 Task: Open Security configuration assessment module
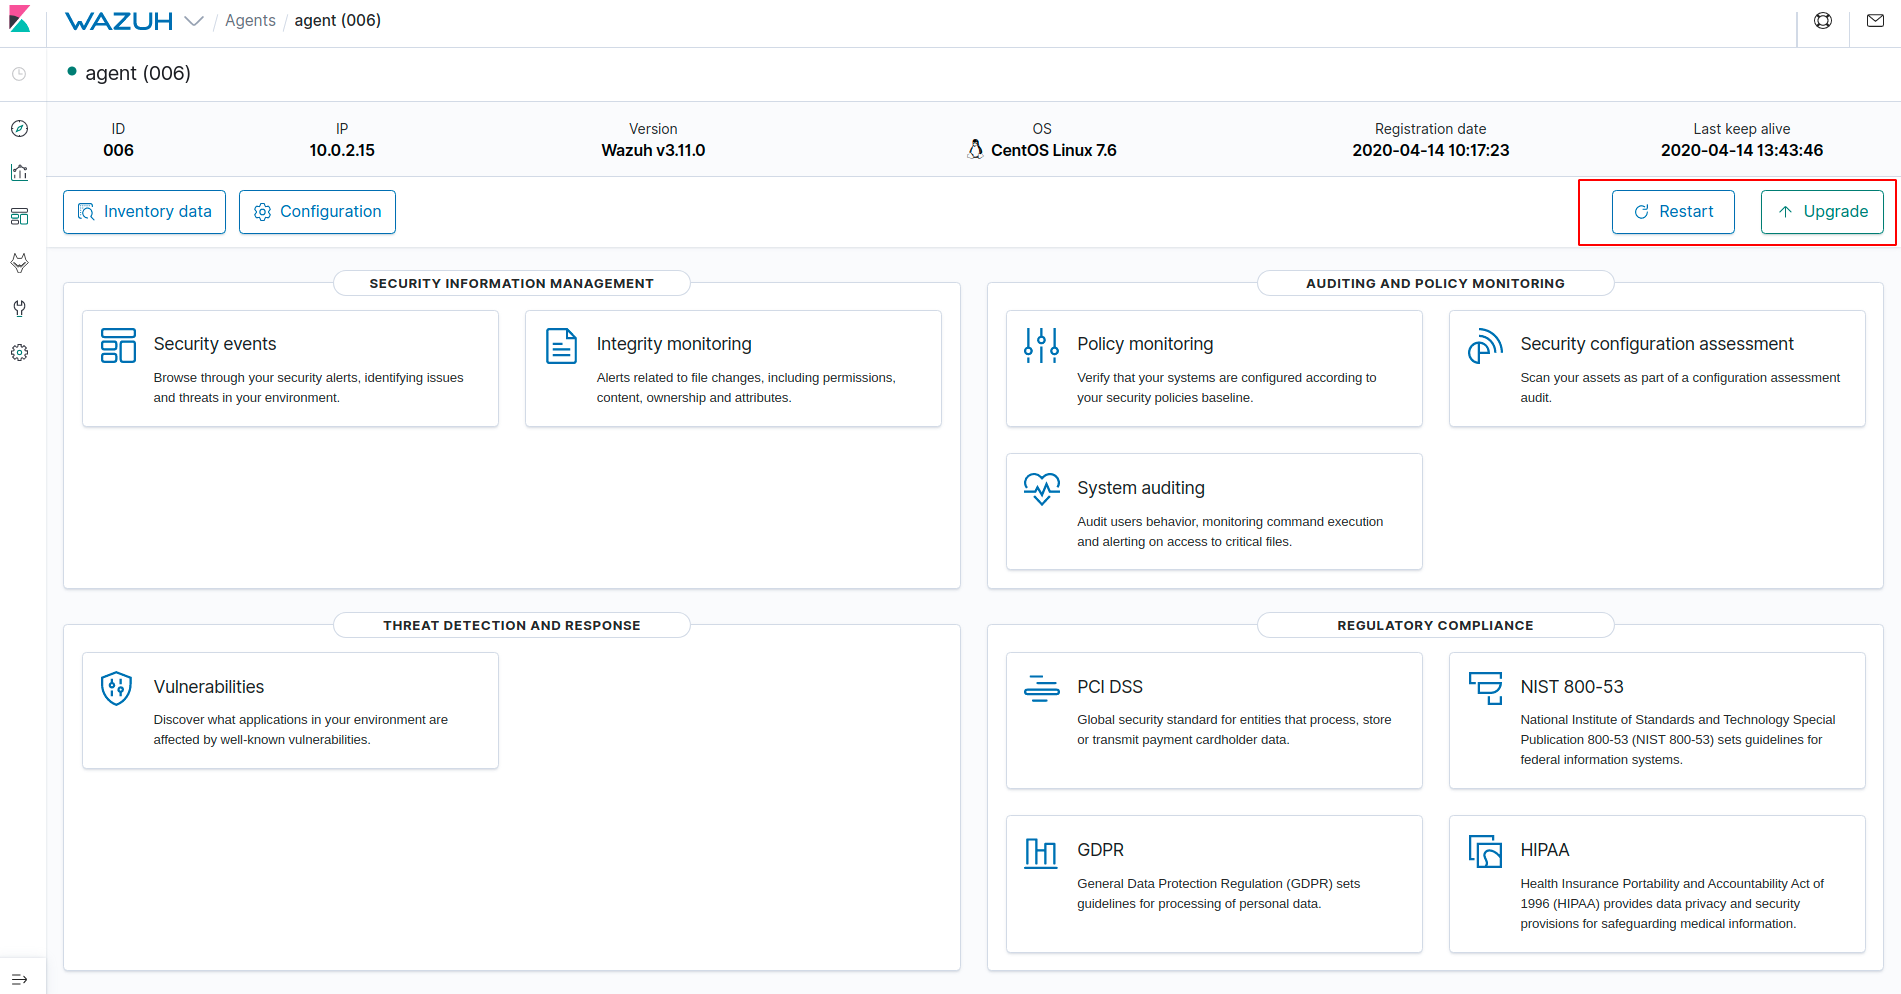1657,344
